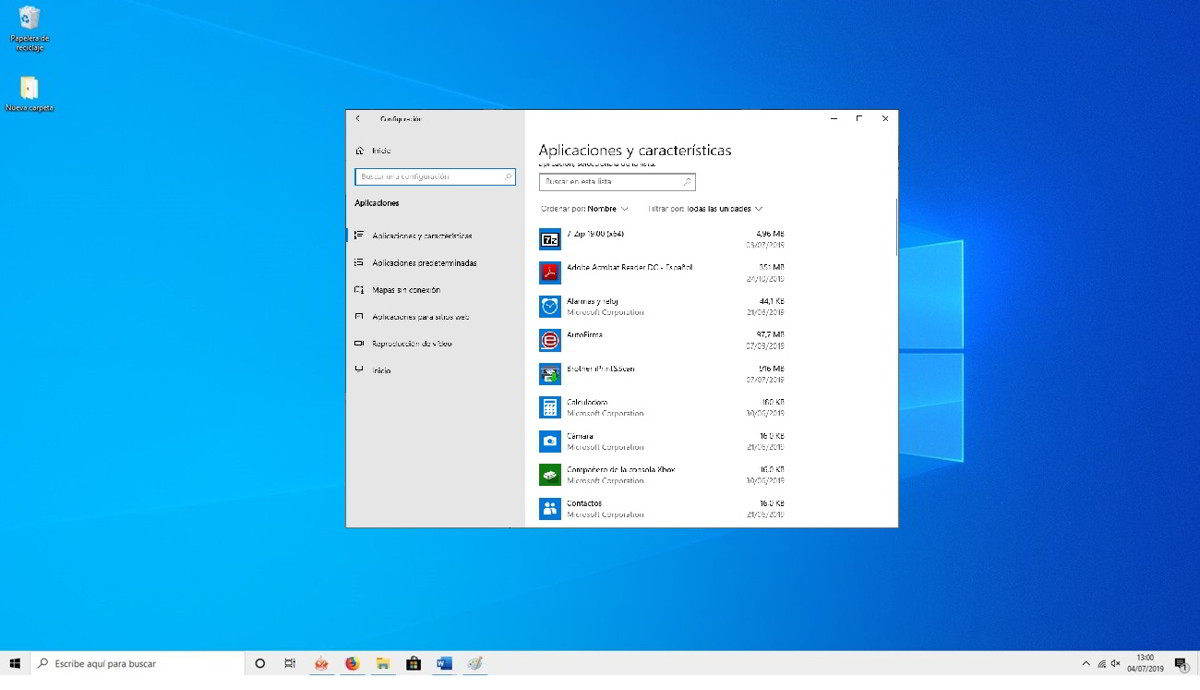Click the Buscar en esta lista field
The image size is (1200, 690).
coord(610,182)
